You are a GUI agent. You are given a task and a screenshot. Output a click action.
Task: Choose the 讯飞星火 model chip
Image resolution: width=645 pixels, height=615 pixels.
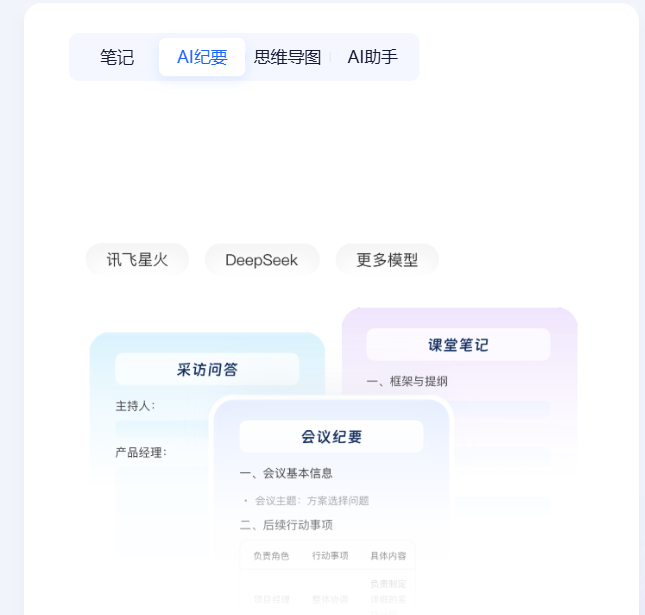tap(137, 260)
